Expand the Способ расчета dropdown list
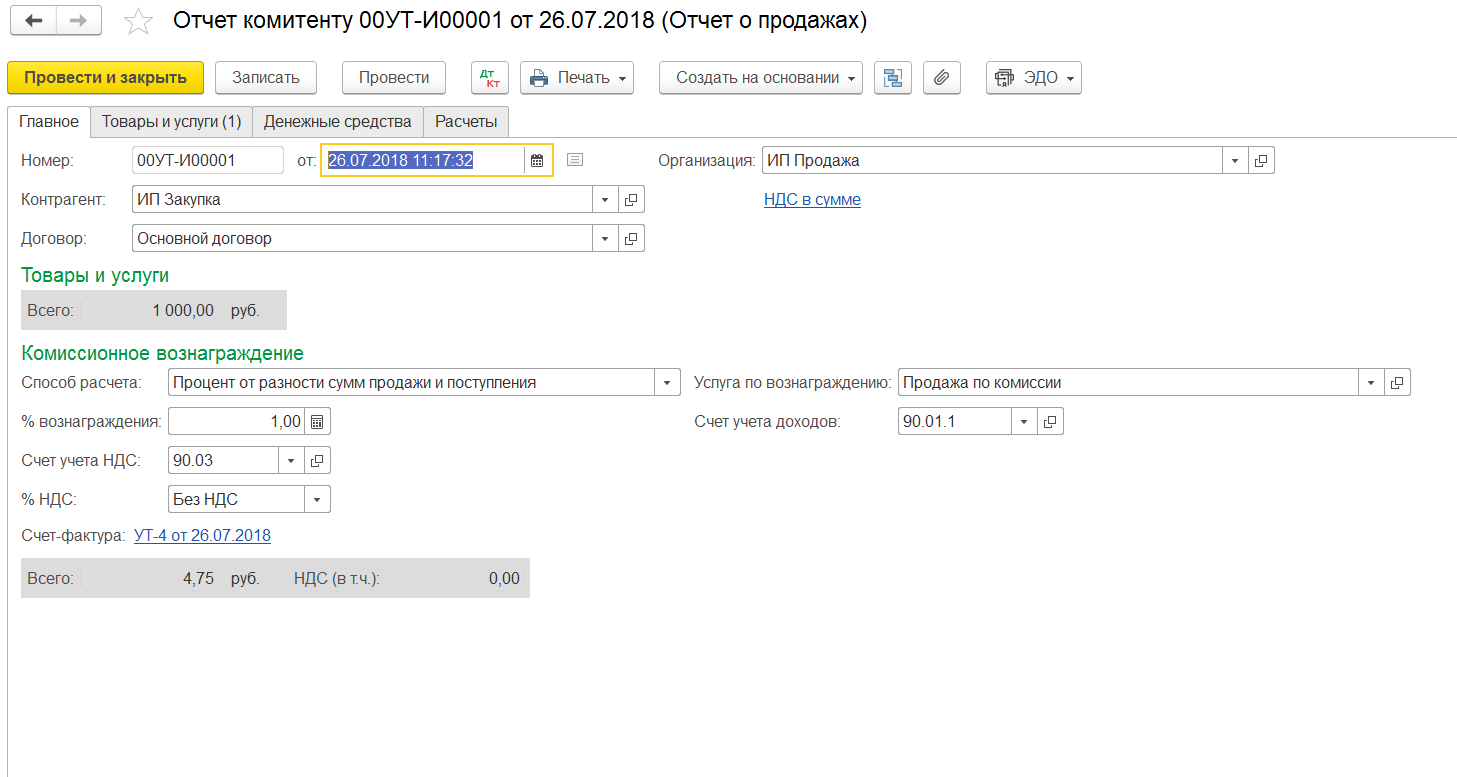Screen dimensions: 1457x777 667,383
